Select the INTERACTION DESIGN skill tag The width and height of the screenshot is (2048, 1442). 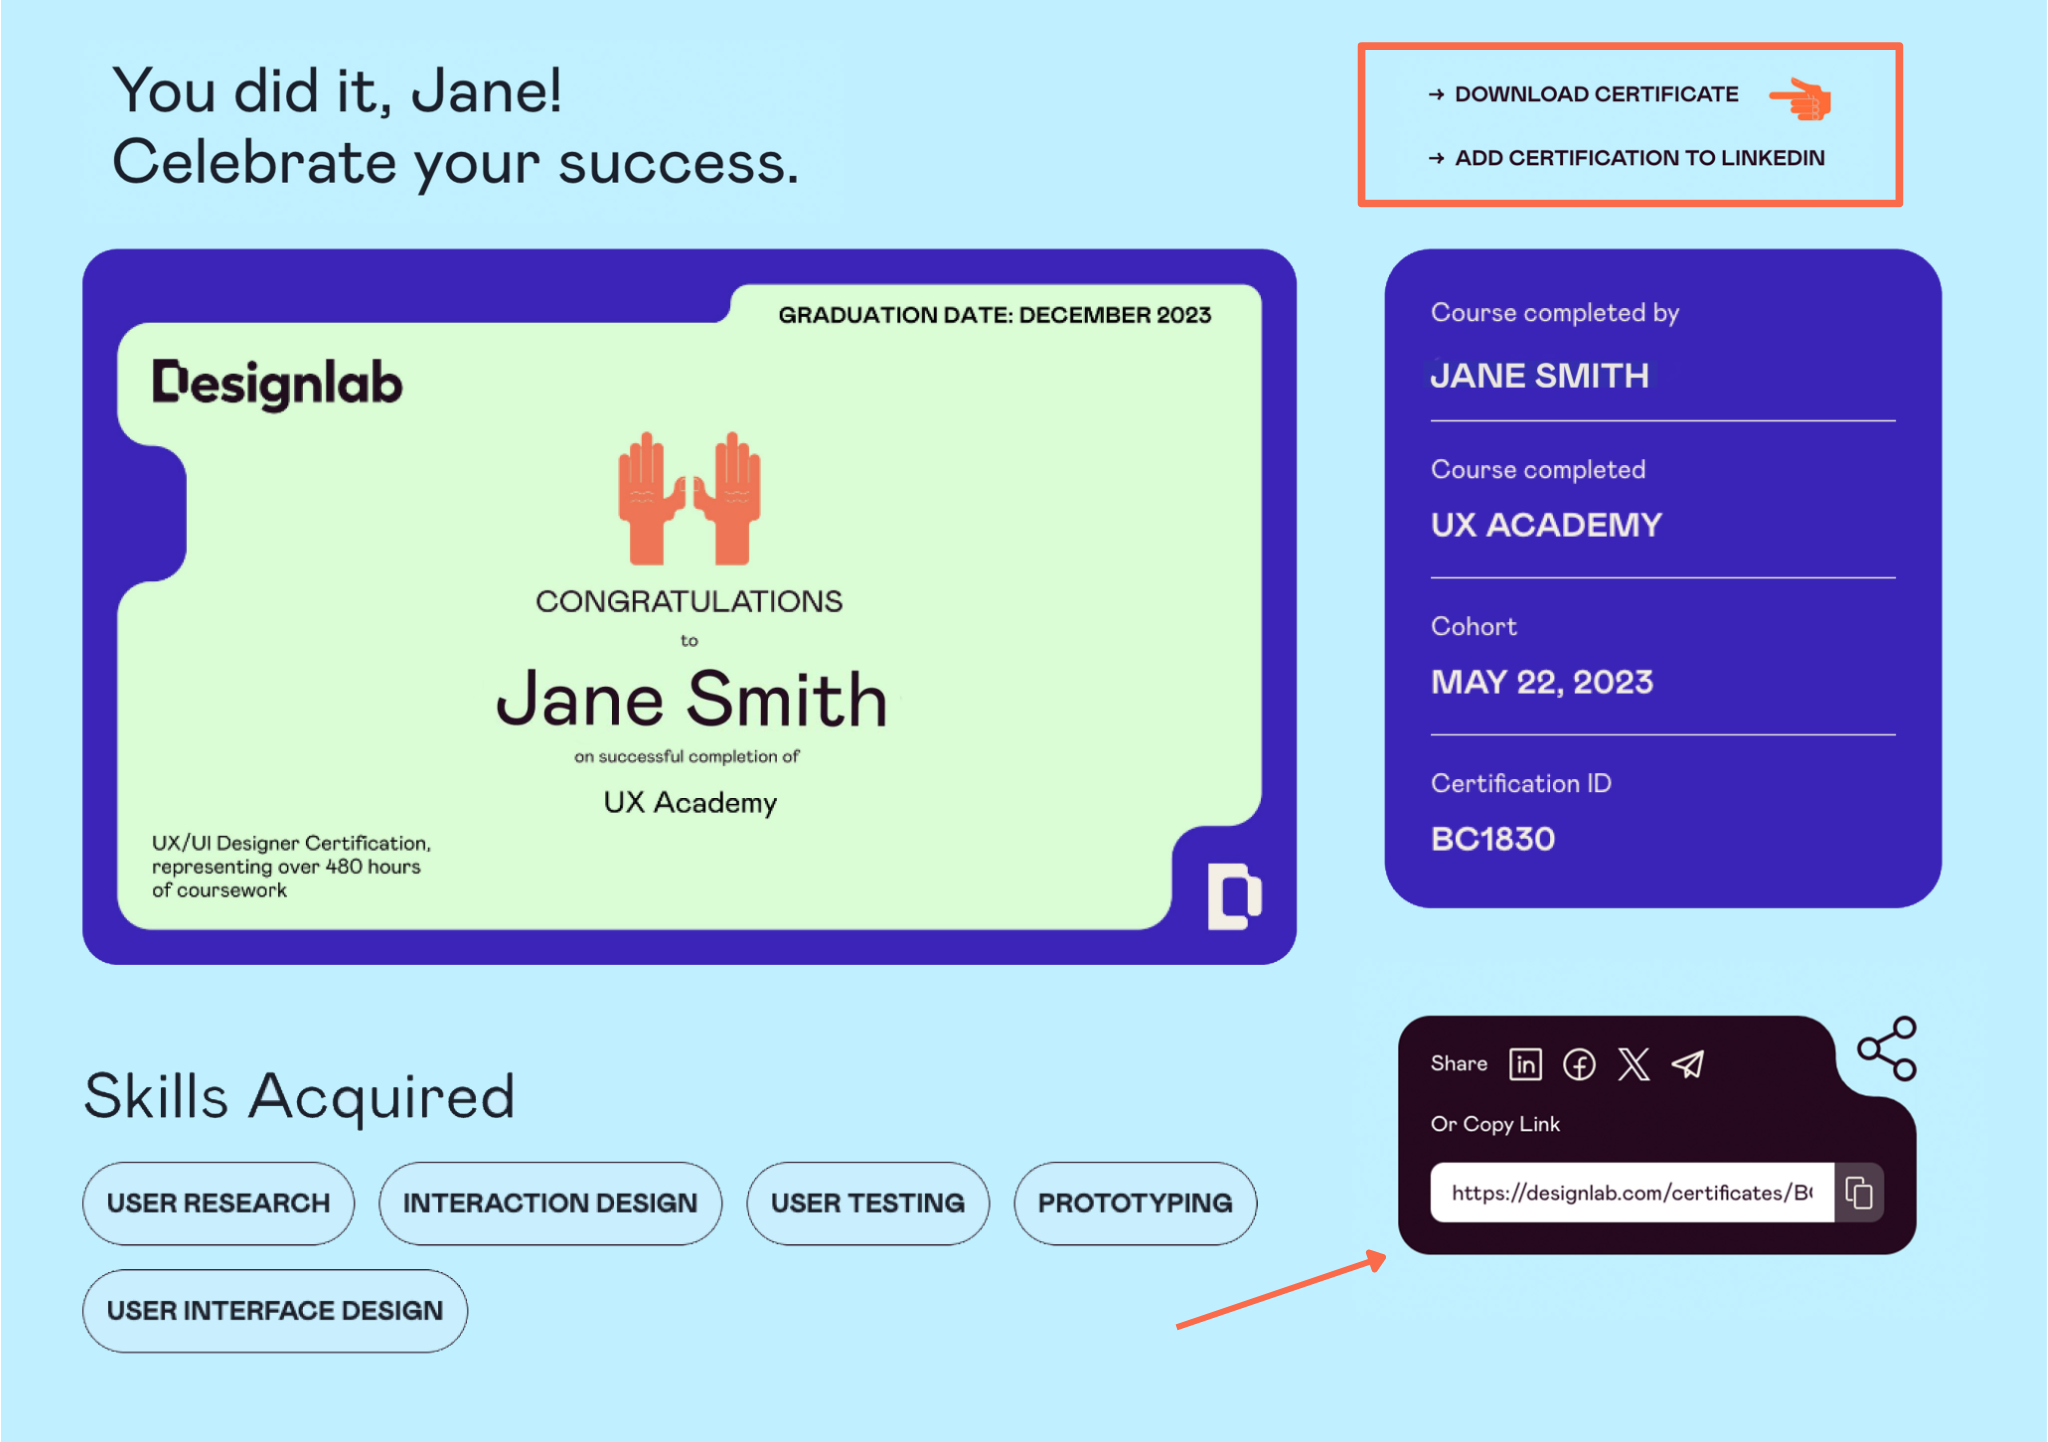click(550, 1204)
